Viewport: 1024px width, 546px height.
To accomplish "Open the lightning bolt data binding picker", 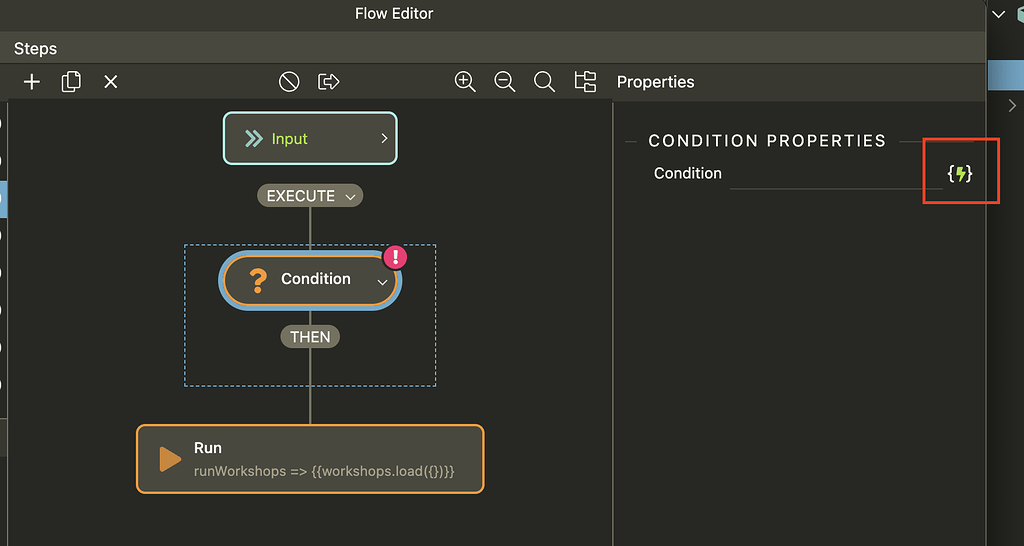I will pos(960,174).
